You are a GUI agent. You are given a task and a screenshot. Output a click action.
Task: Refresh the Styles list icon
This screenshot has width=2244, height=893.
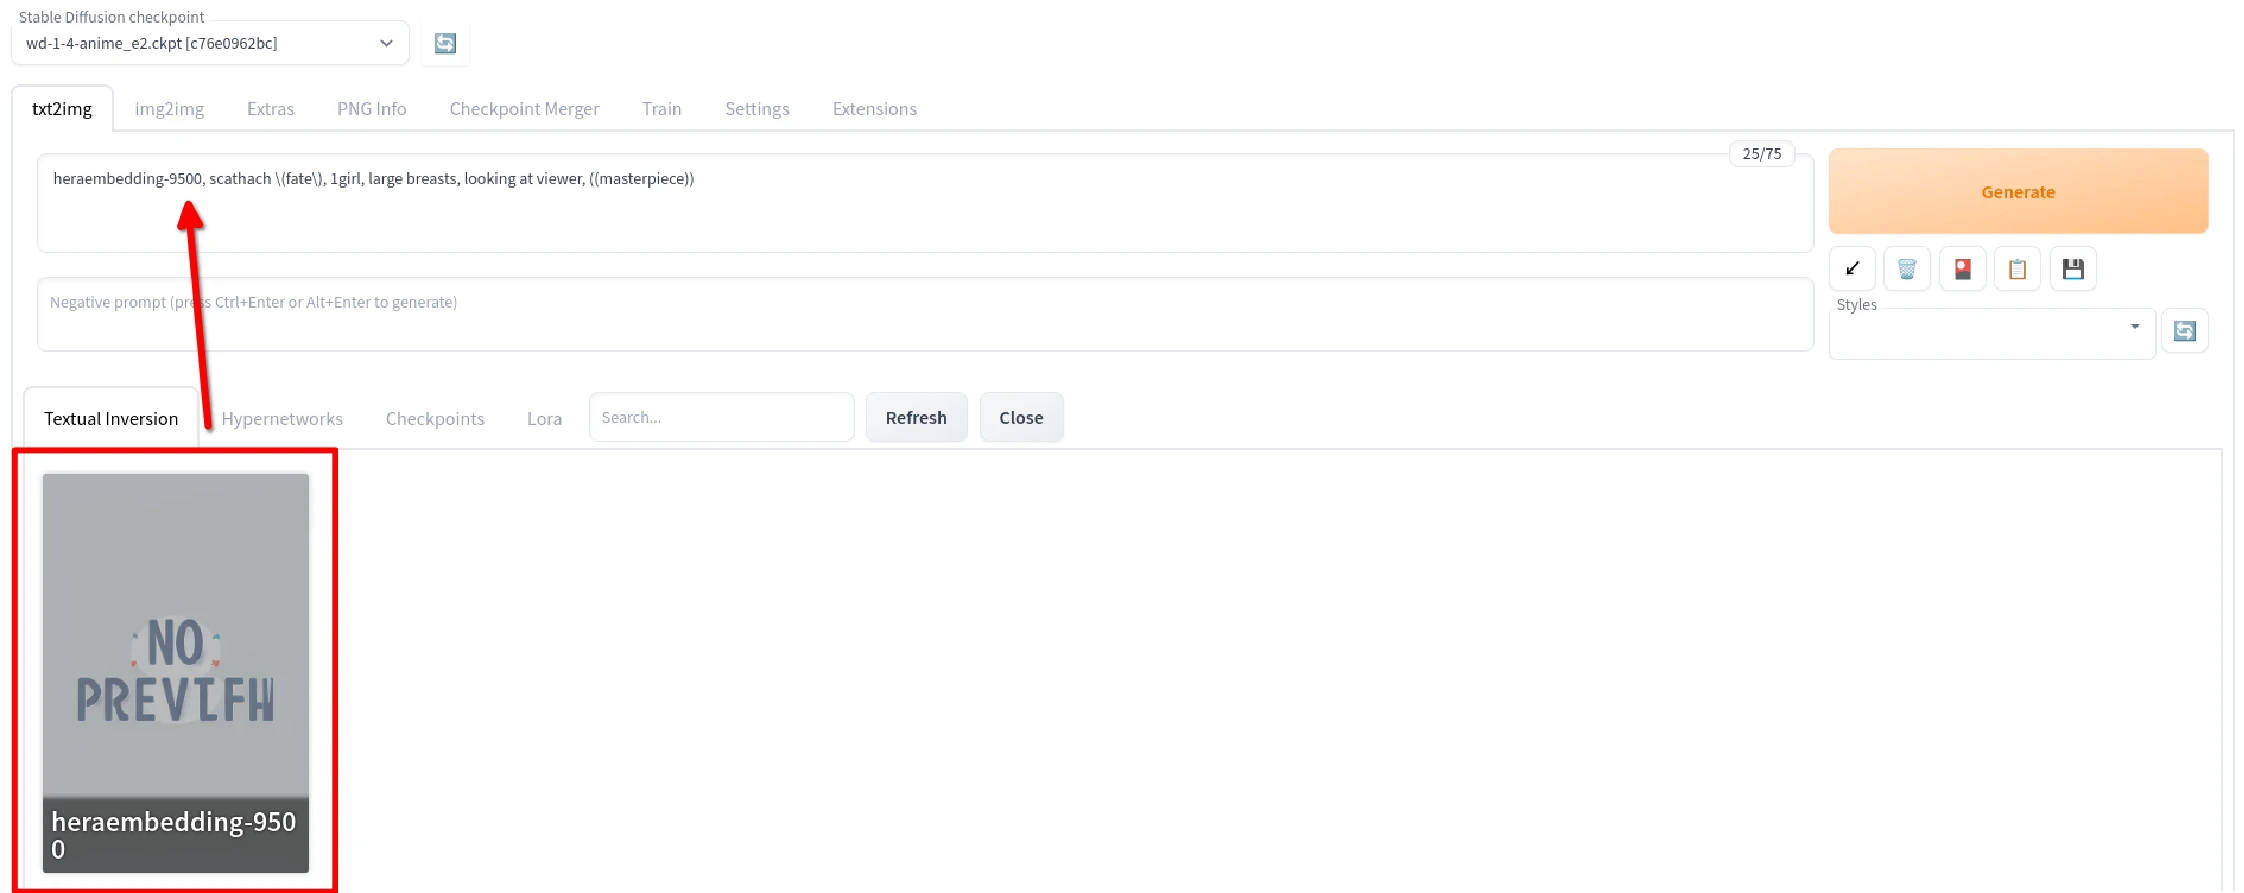pos(2184,331)
